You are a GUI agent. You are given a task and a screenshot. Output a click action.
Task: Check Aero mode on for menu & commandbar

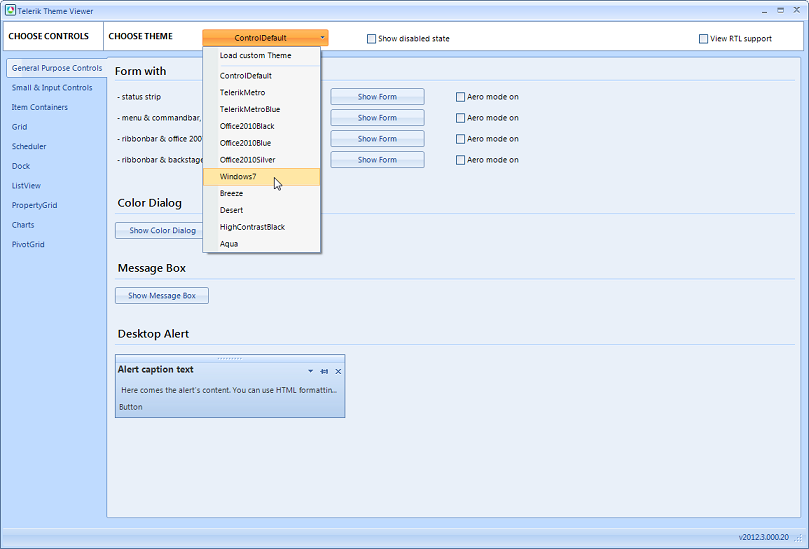coord(460,118)
